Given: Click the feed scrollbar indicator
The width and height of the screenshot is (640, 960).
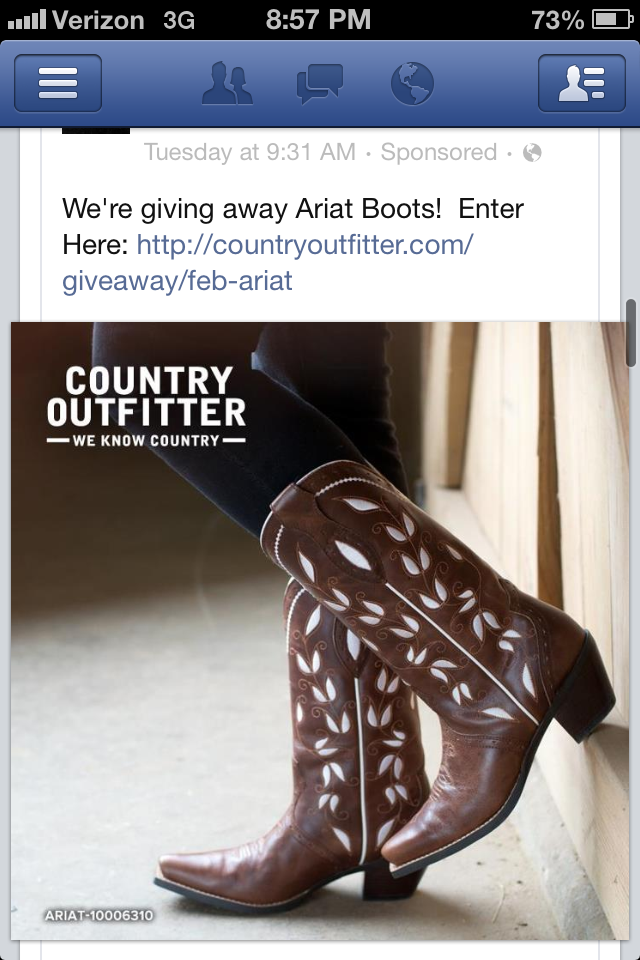Looking at the screenshot, I should [631, 333].
